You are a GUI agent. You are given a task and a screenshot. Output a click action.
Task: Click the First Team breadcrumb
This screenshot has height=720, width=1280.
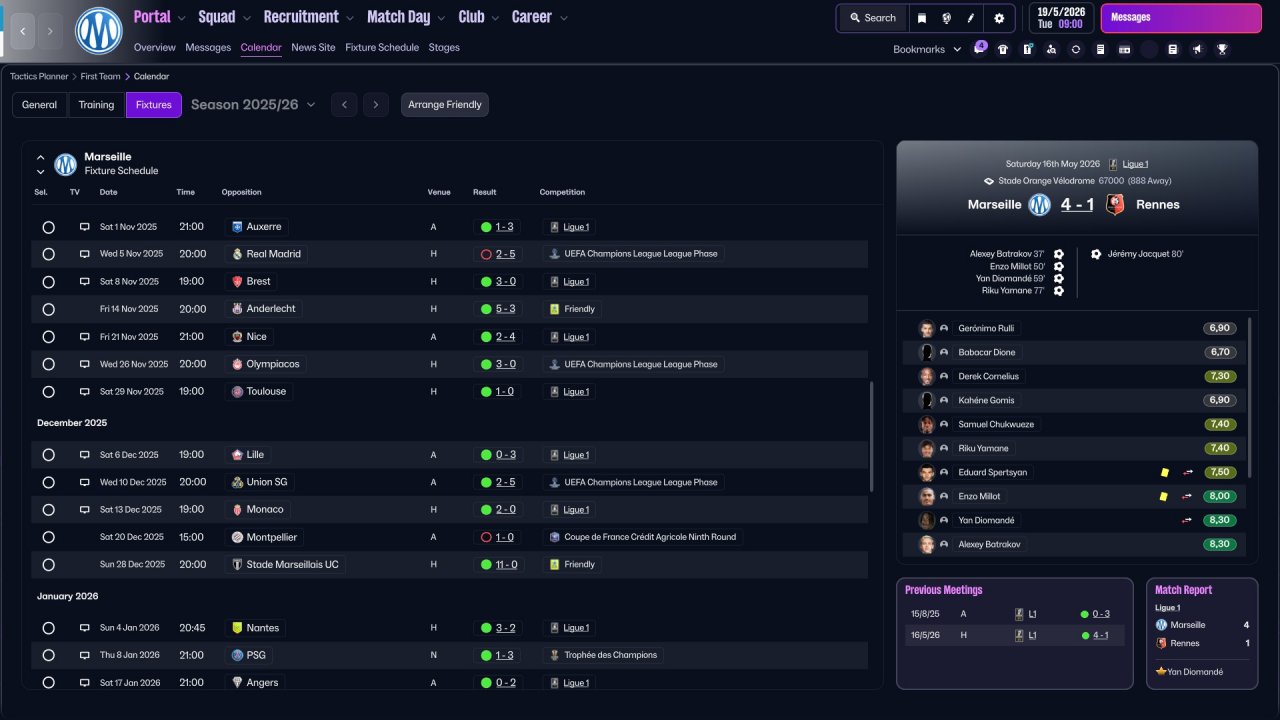pyautogui.click(x=101, y=76)
